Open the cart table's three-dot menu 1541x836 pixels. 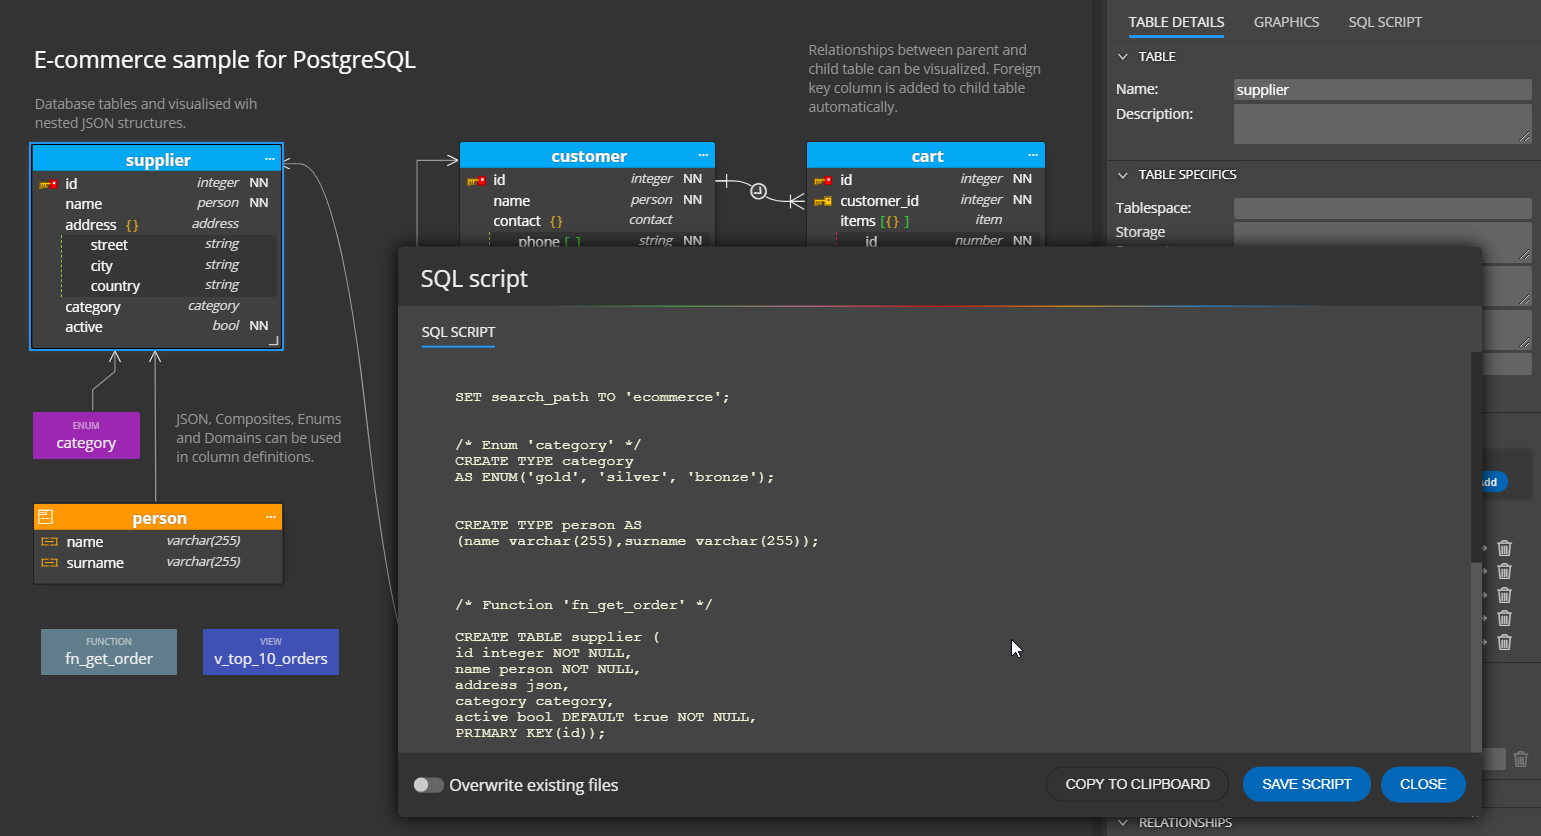1033,156
